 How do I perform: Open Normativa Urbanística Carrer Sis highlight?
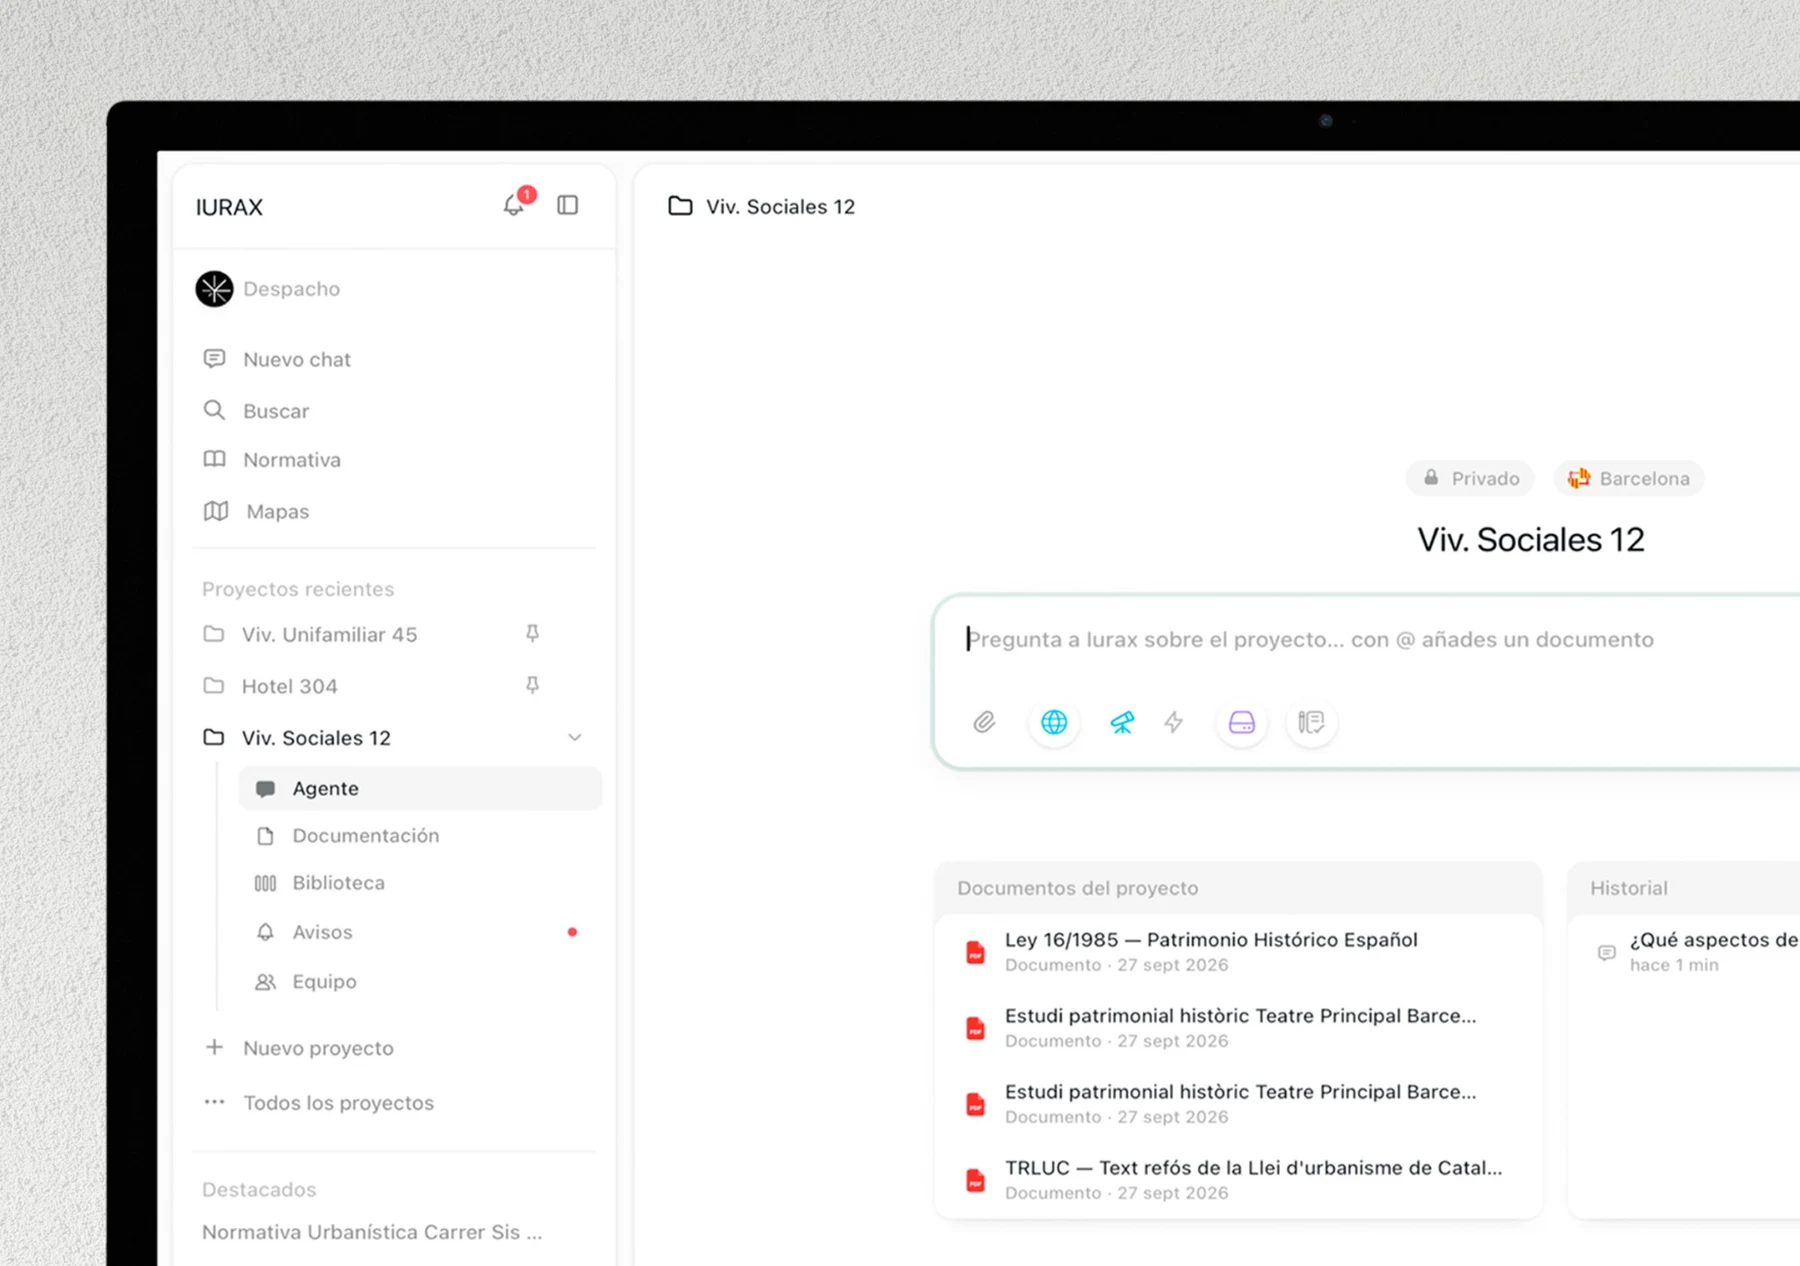[372, 1233]
